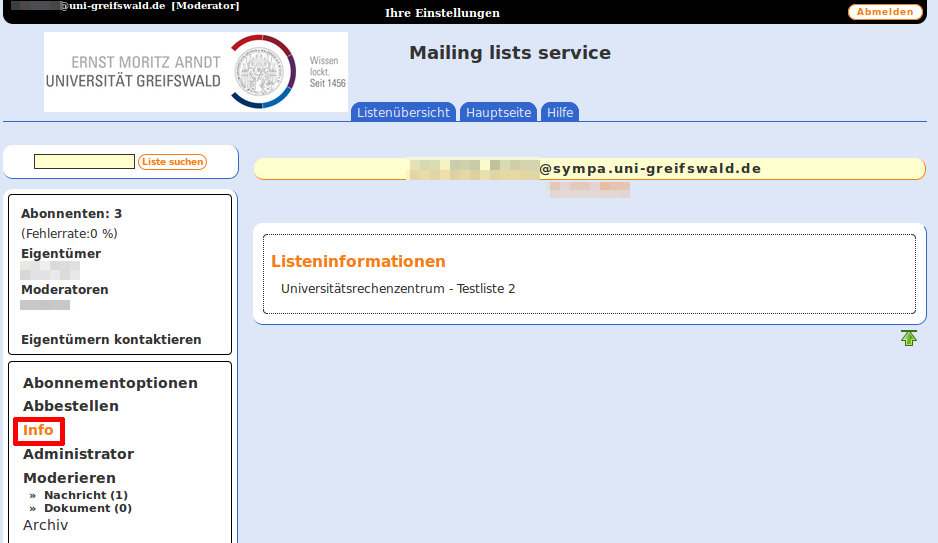Choose Abbestellen to unsubscribe

(x=71, y=406)
